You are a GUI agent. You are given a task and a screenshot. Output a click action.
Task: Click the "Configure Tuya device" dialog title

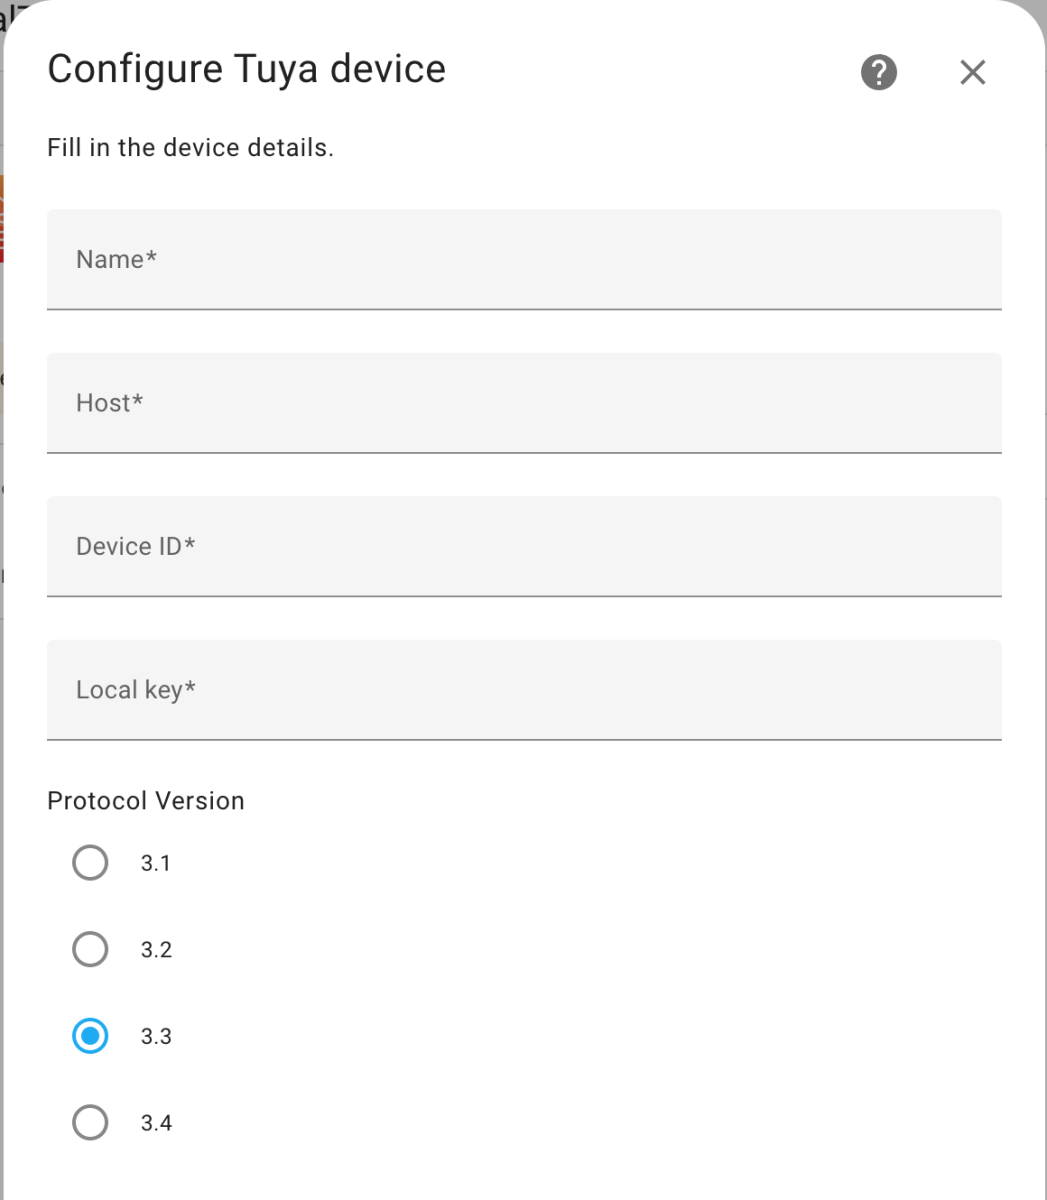click(246, 70)
